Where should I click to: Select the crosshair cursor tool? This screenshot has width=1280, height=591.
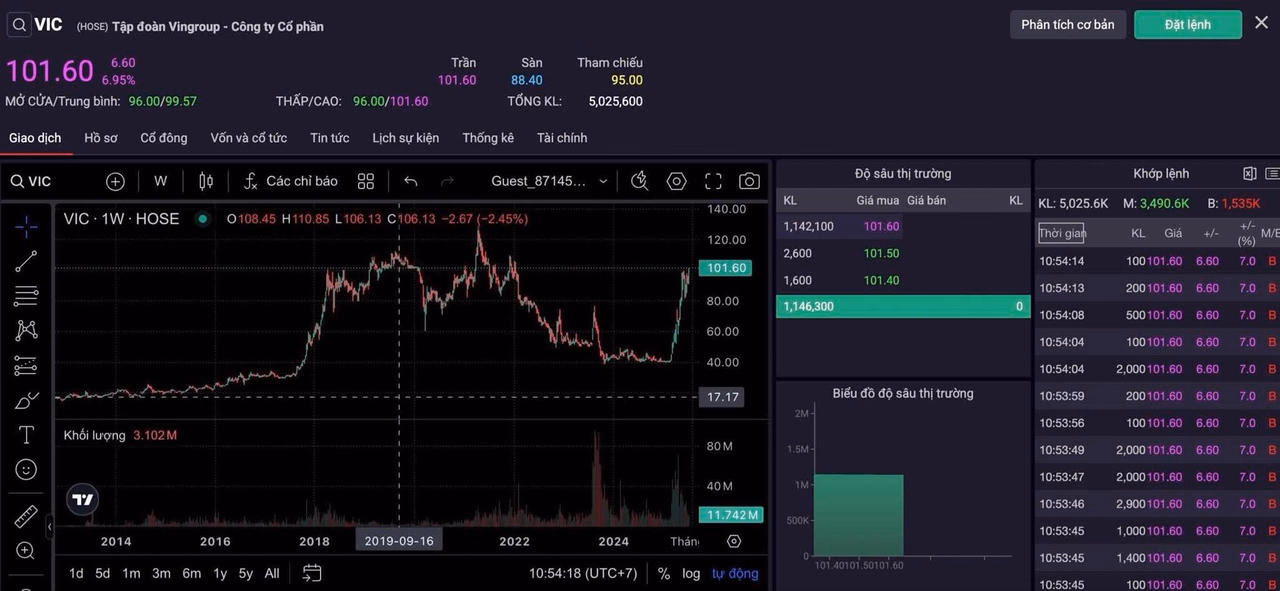26,226
